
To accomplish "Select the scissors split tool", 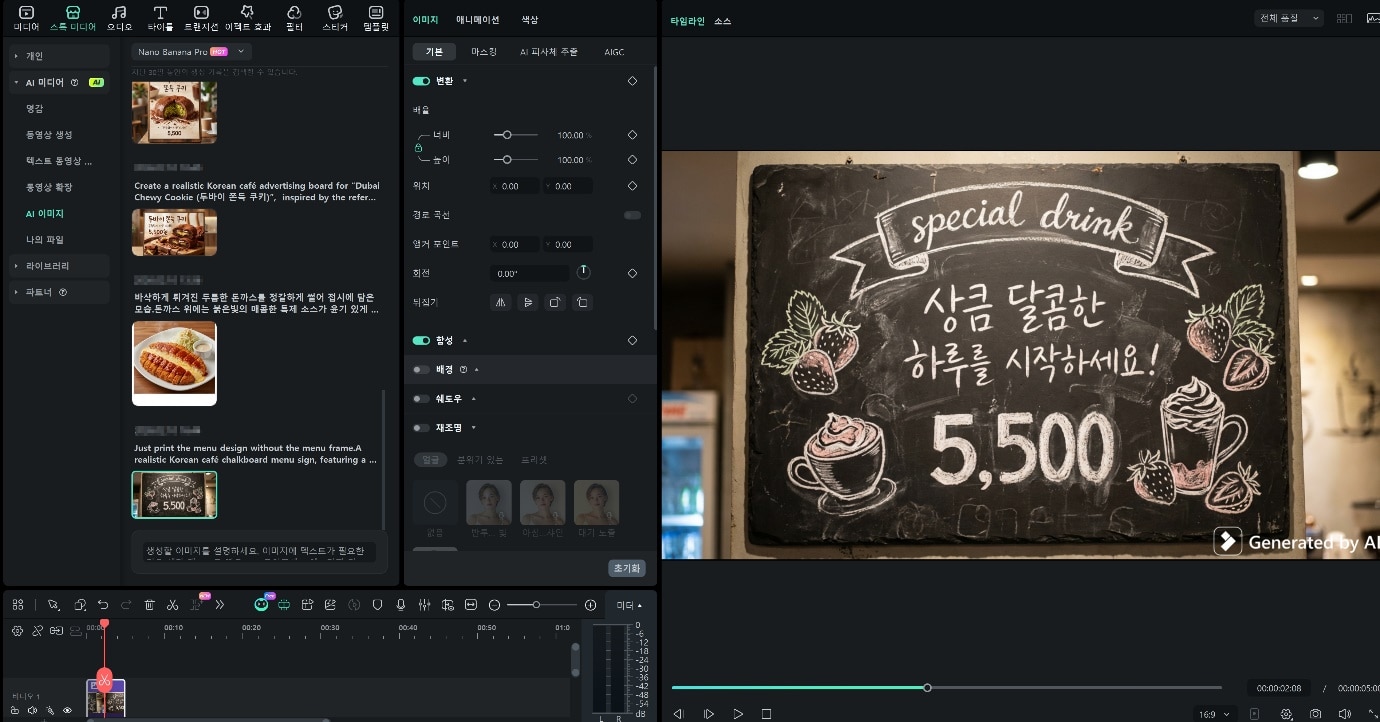I will (170, 604).
